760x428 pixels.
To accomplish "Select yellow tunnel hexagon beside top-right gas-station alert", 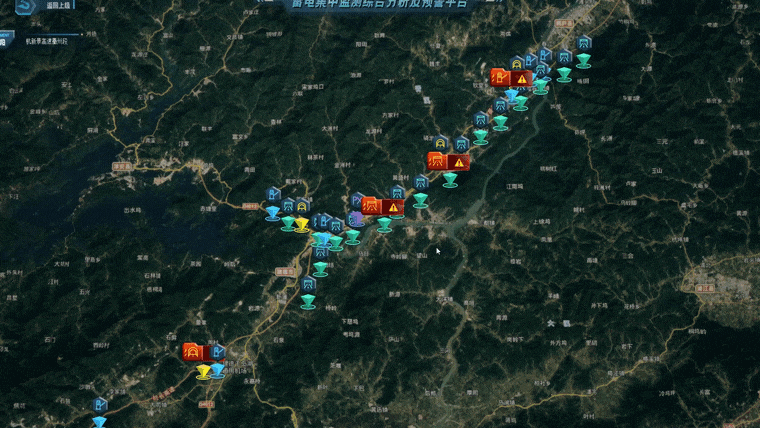I will (x=517, y=63).
